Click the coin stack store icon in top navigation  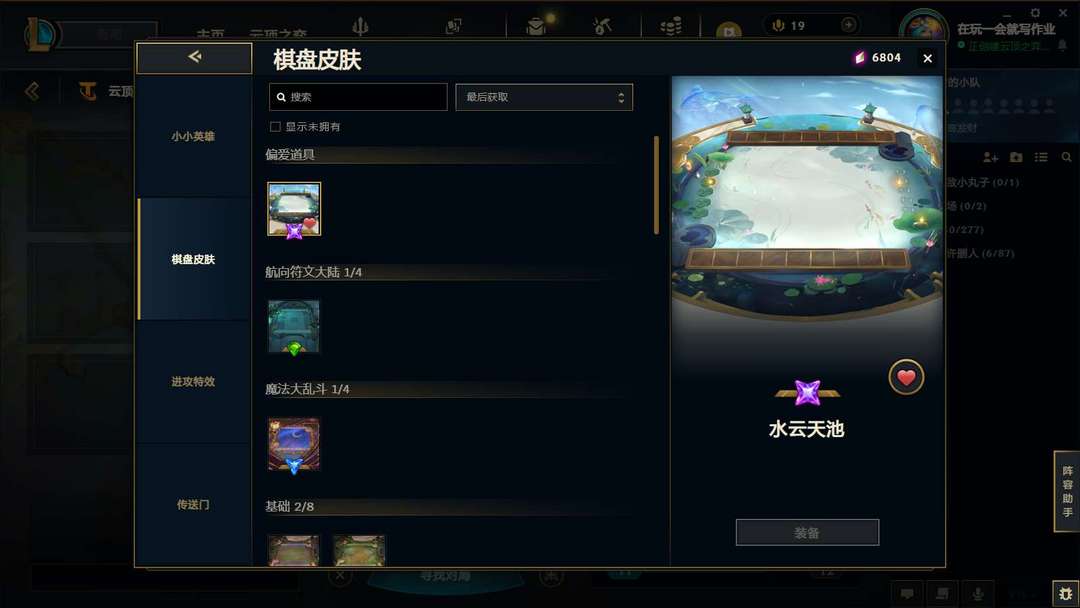(x=672, y=26)
